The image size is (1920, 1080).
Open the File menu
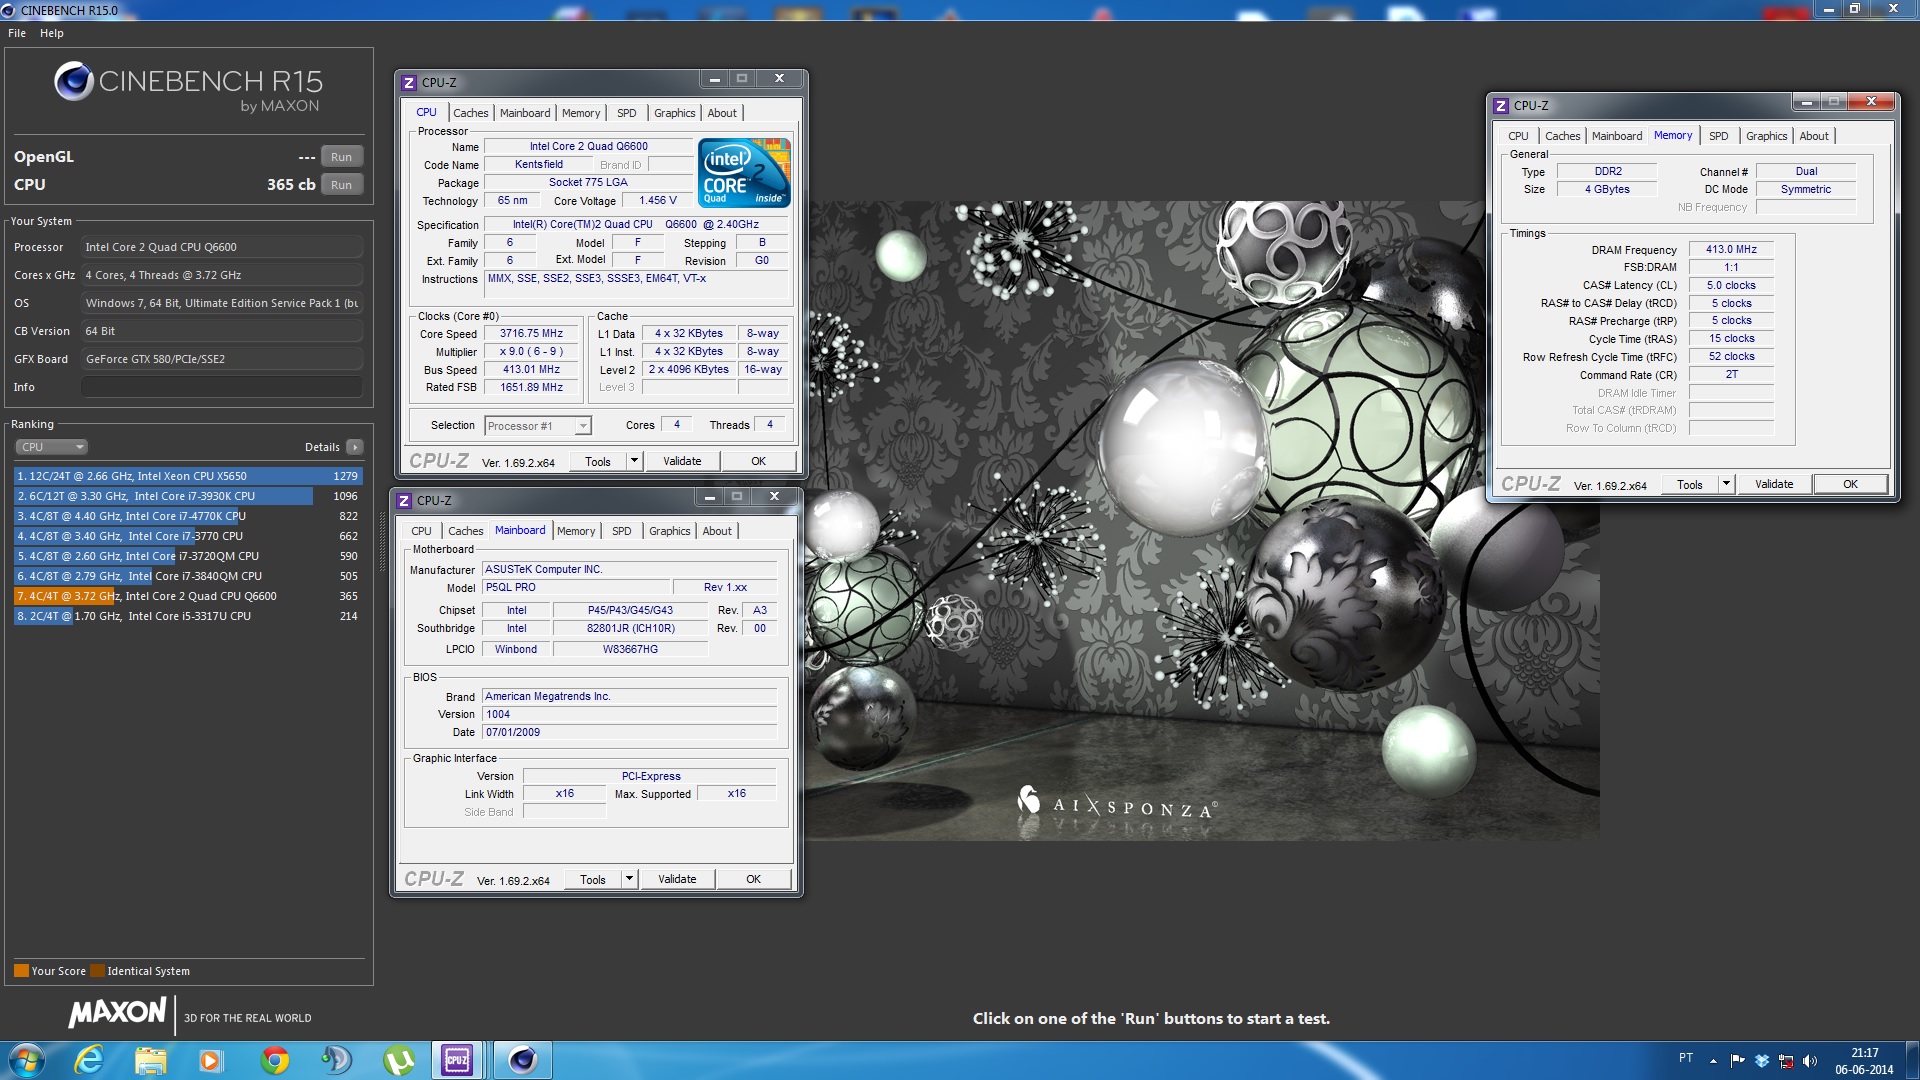click(x=17, y=33)
